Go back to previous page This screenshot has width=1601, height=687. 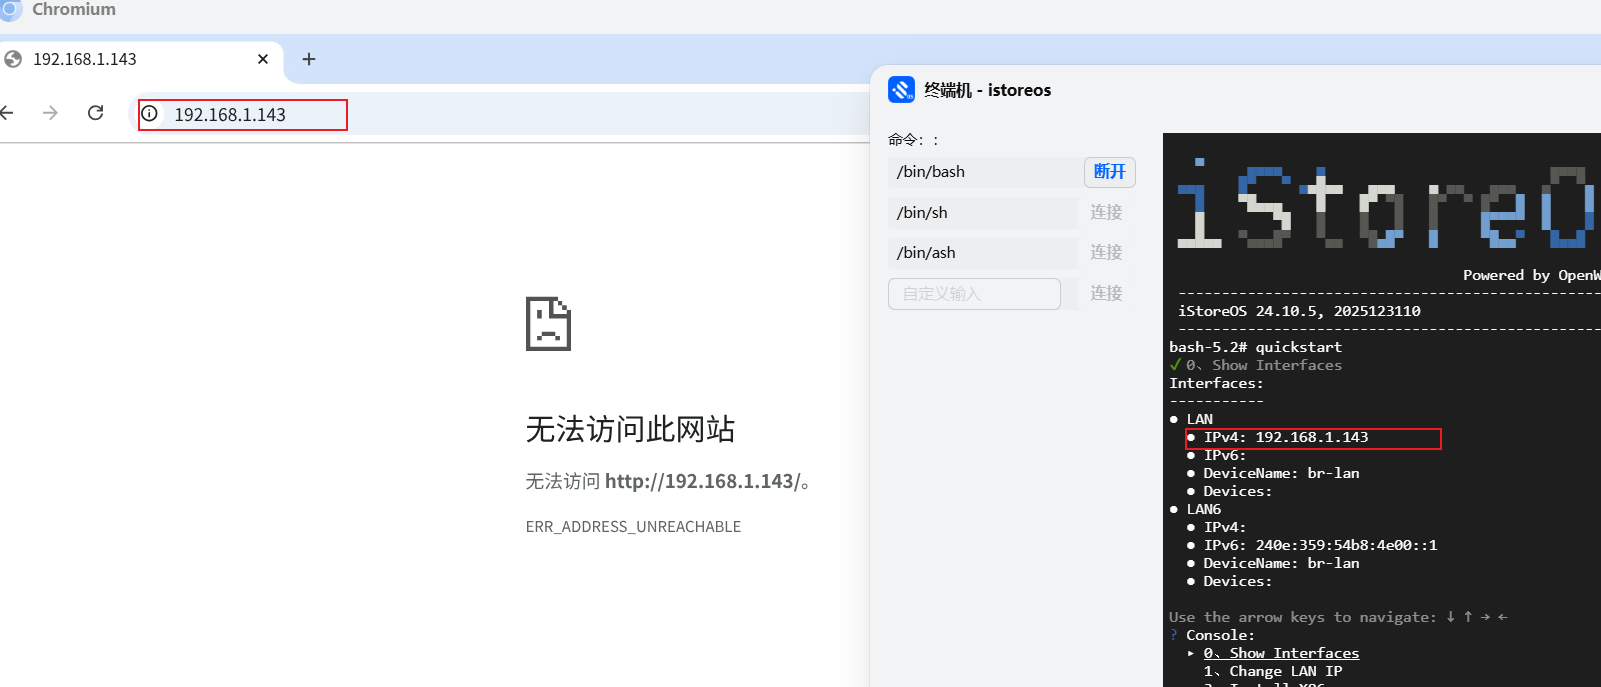pyautogui.click(x=7, y=113)
